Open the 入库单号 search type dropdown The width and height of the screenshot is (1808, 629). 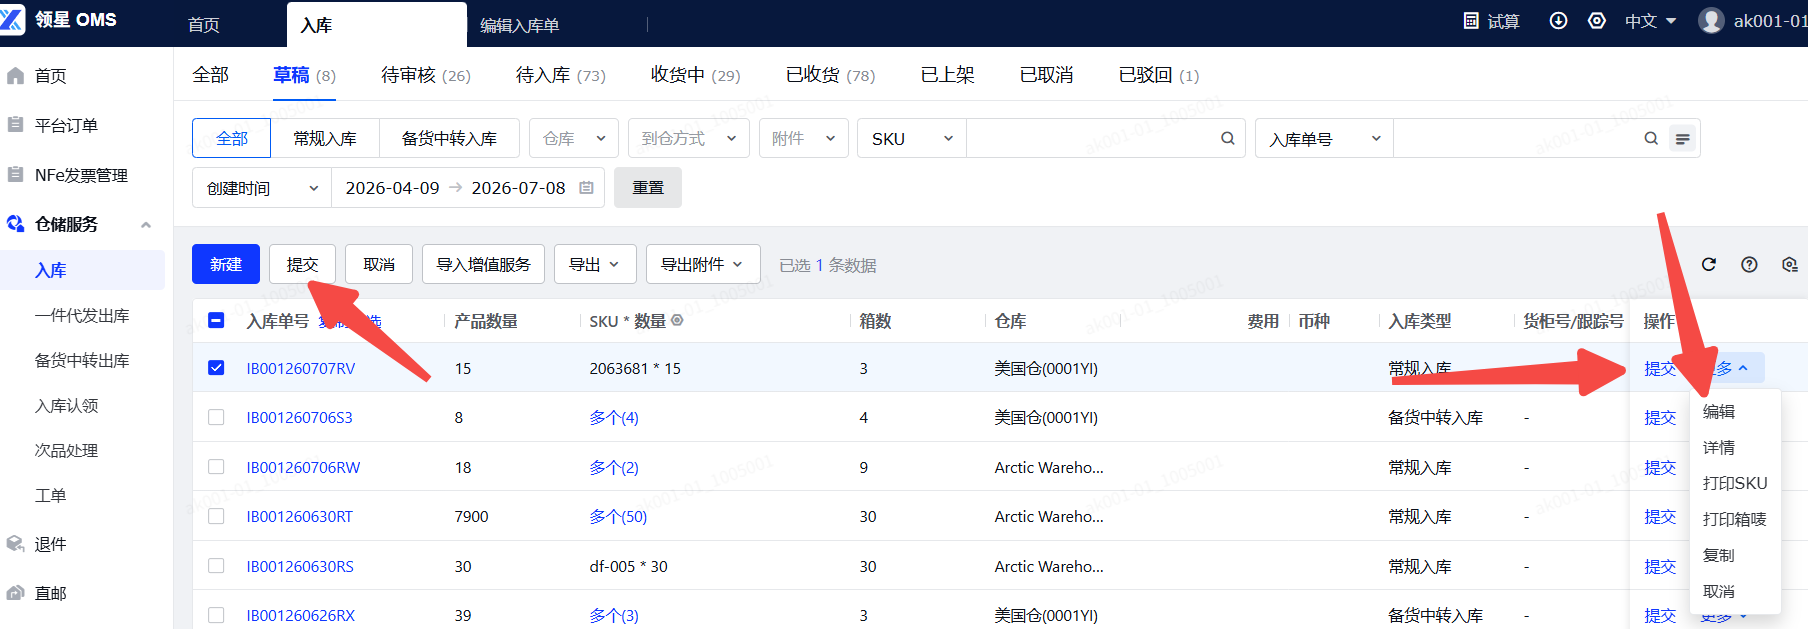[1324, 138]
